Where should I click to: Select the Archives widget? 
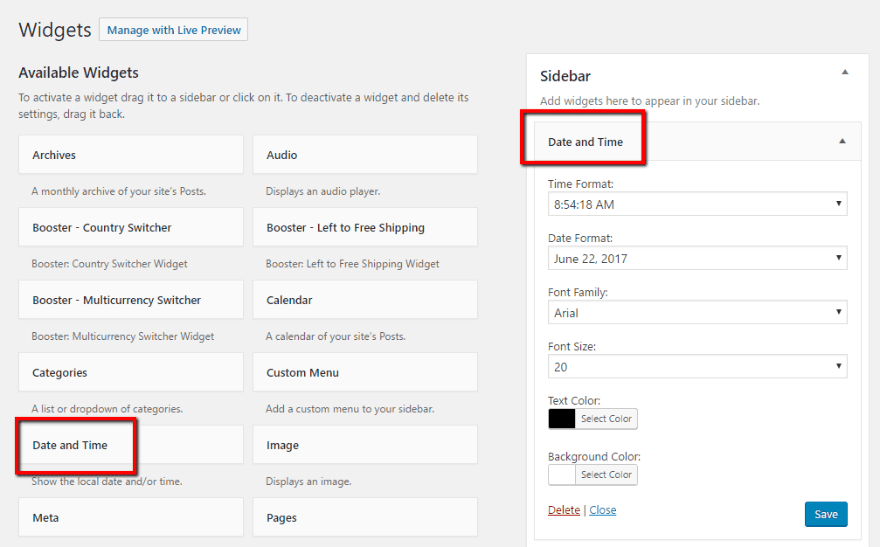[130, 155]
